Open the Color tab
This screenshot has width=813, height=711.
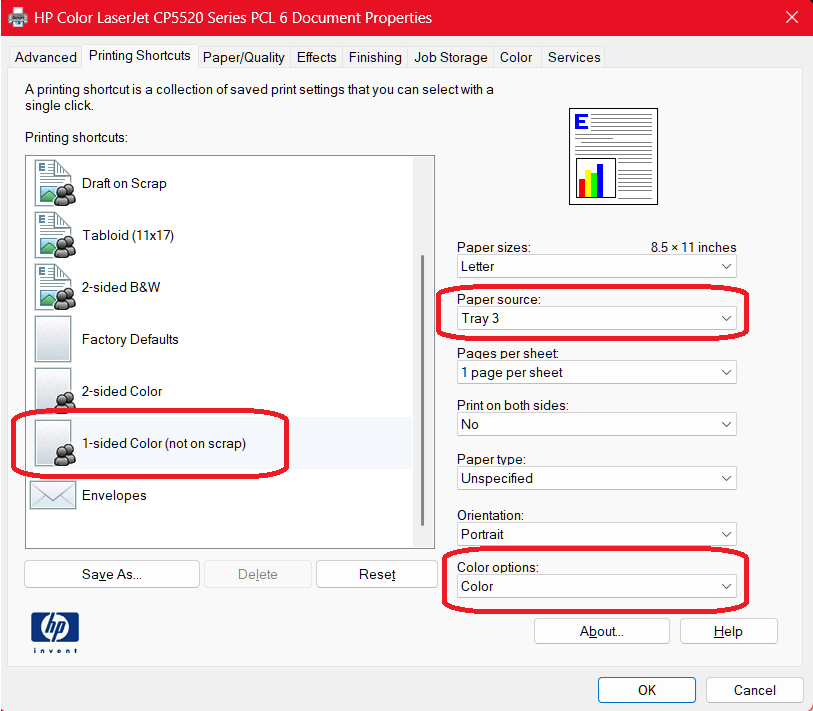click(516, 57)
